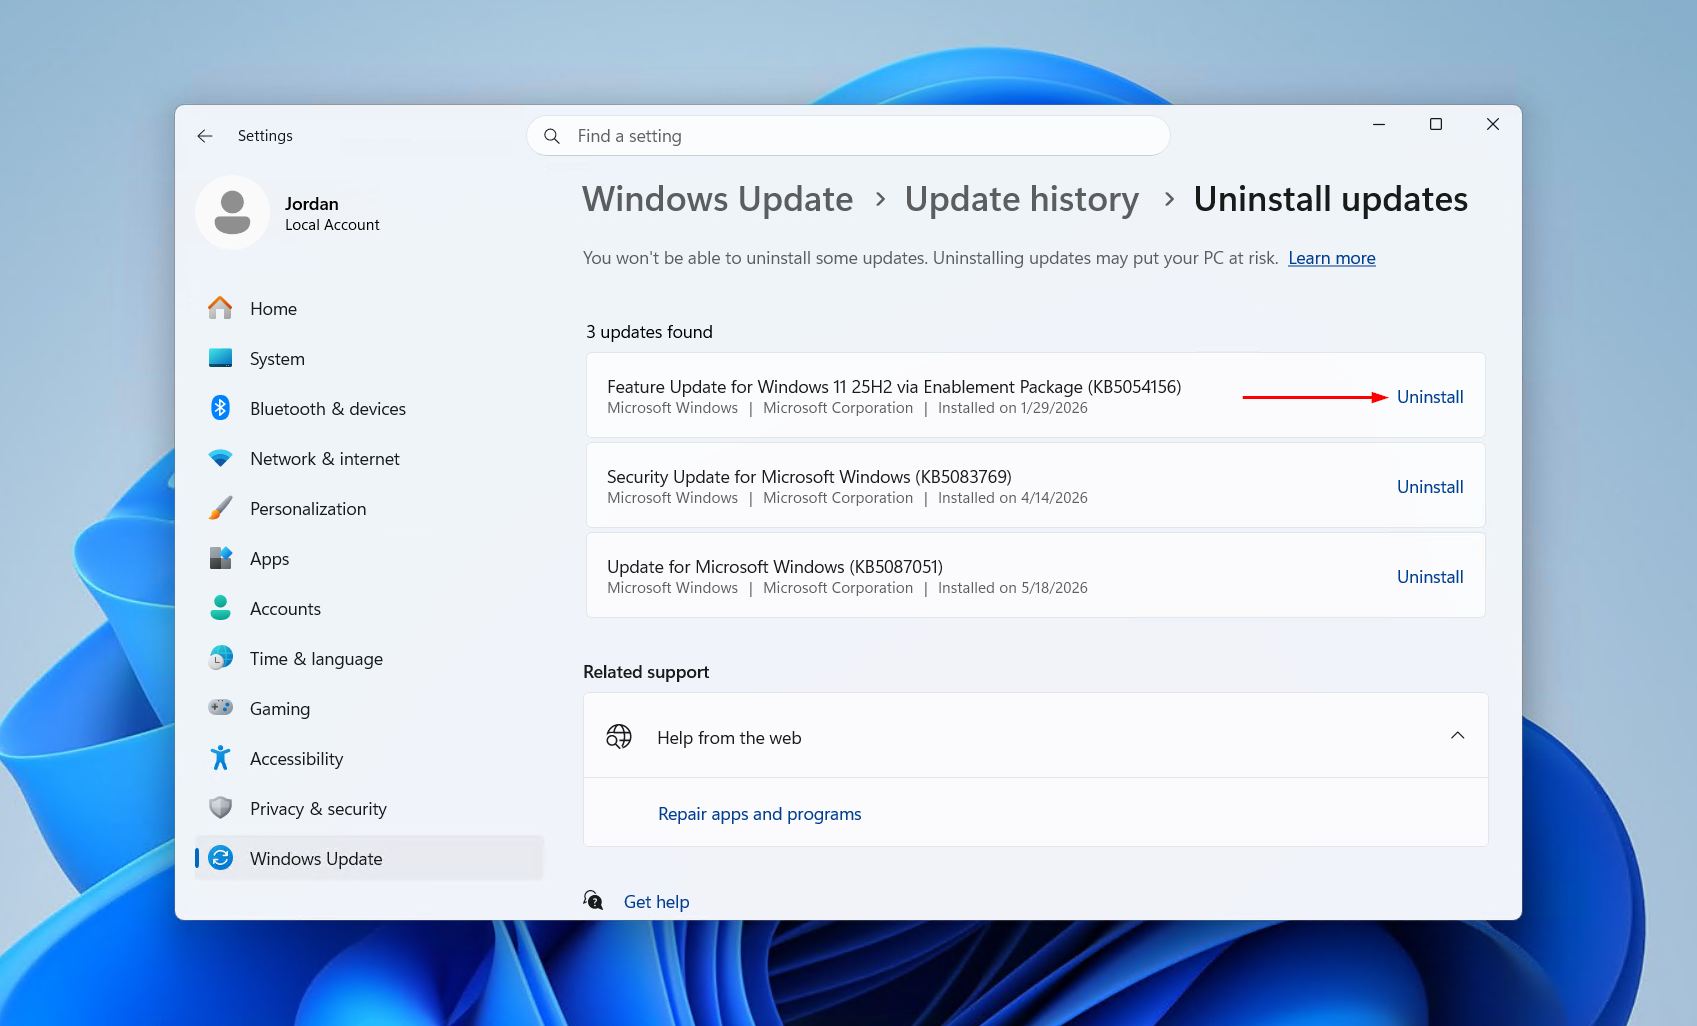
Task: Click the Gaming controller icon
Action: click(x=220, y=708)
